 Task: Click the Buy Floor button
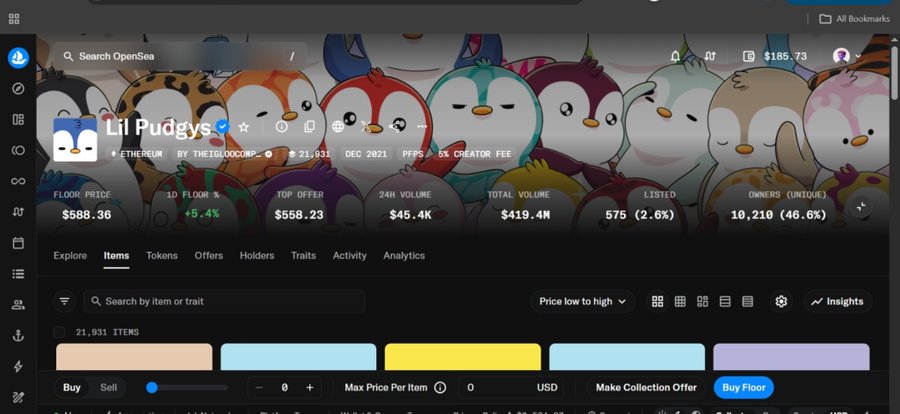click(744, 388)
